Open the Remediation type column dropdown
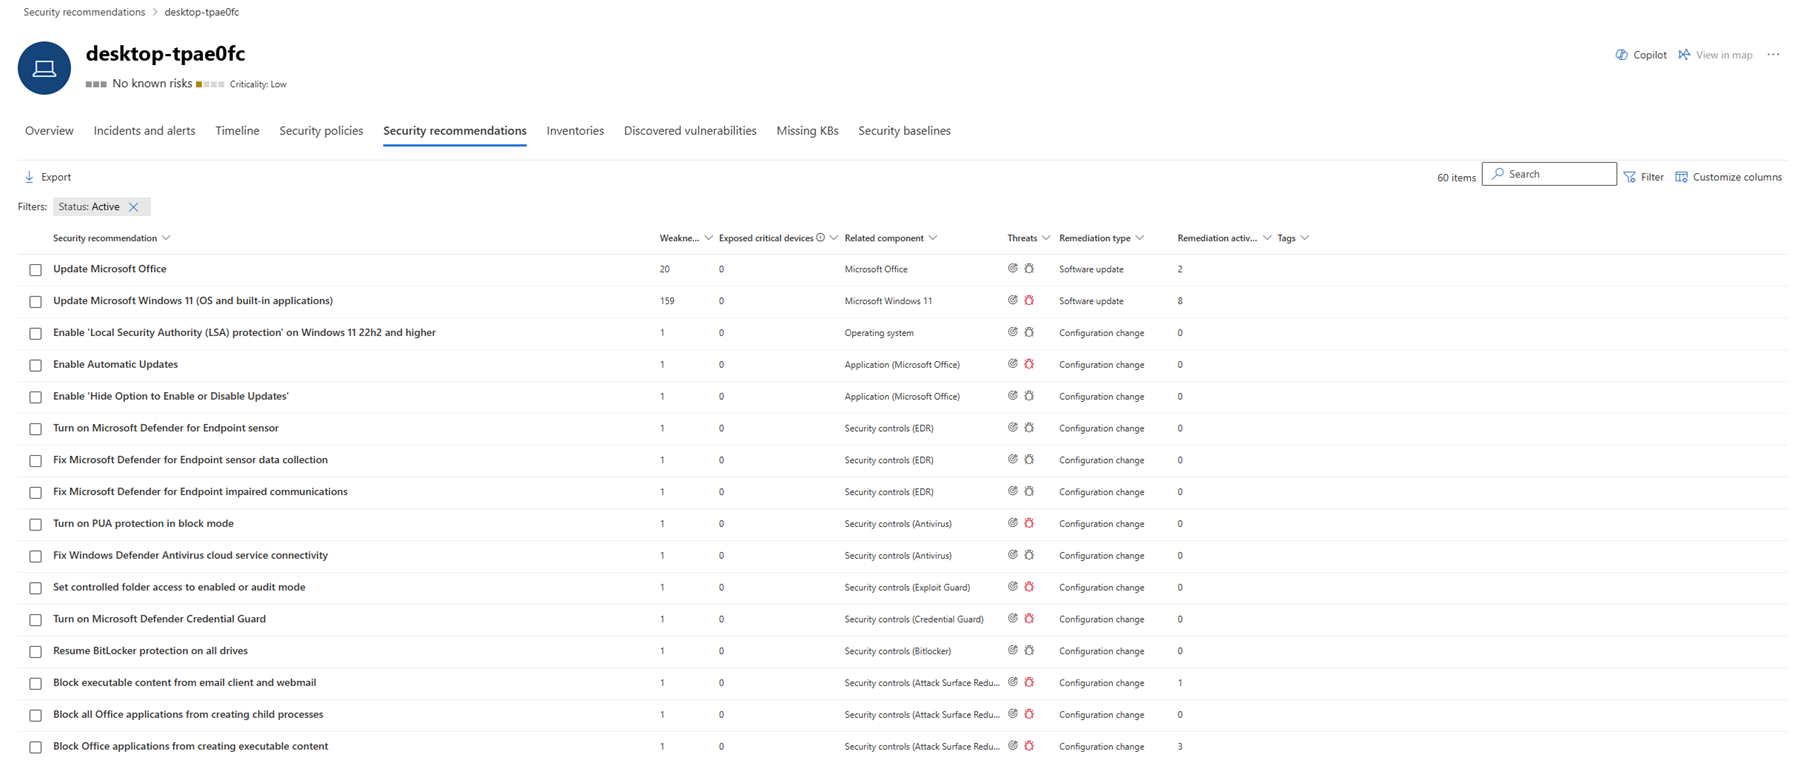 click(x=1139, y=238)
